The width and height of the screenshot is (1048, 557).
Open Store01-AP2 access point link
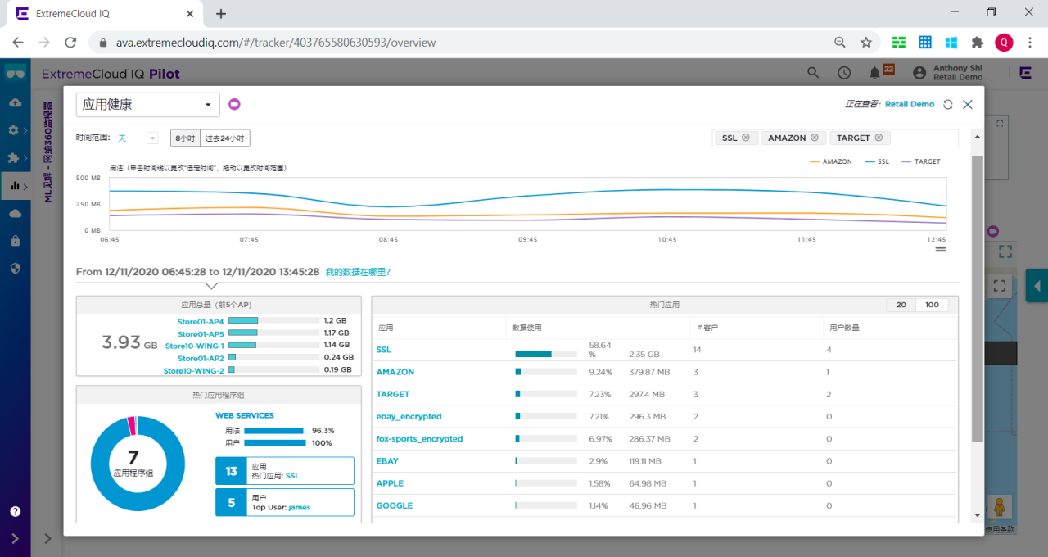pos(201,358)
